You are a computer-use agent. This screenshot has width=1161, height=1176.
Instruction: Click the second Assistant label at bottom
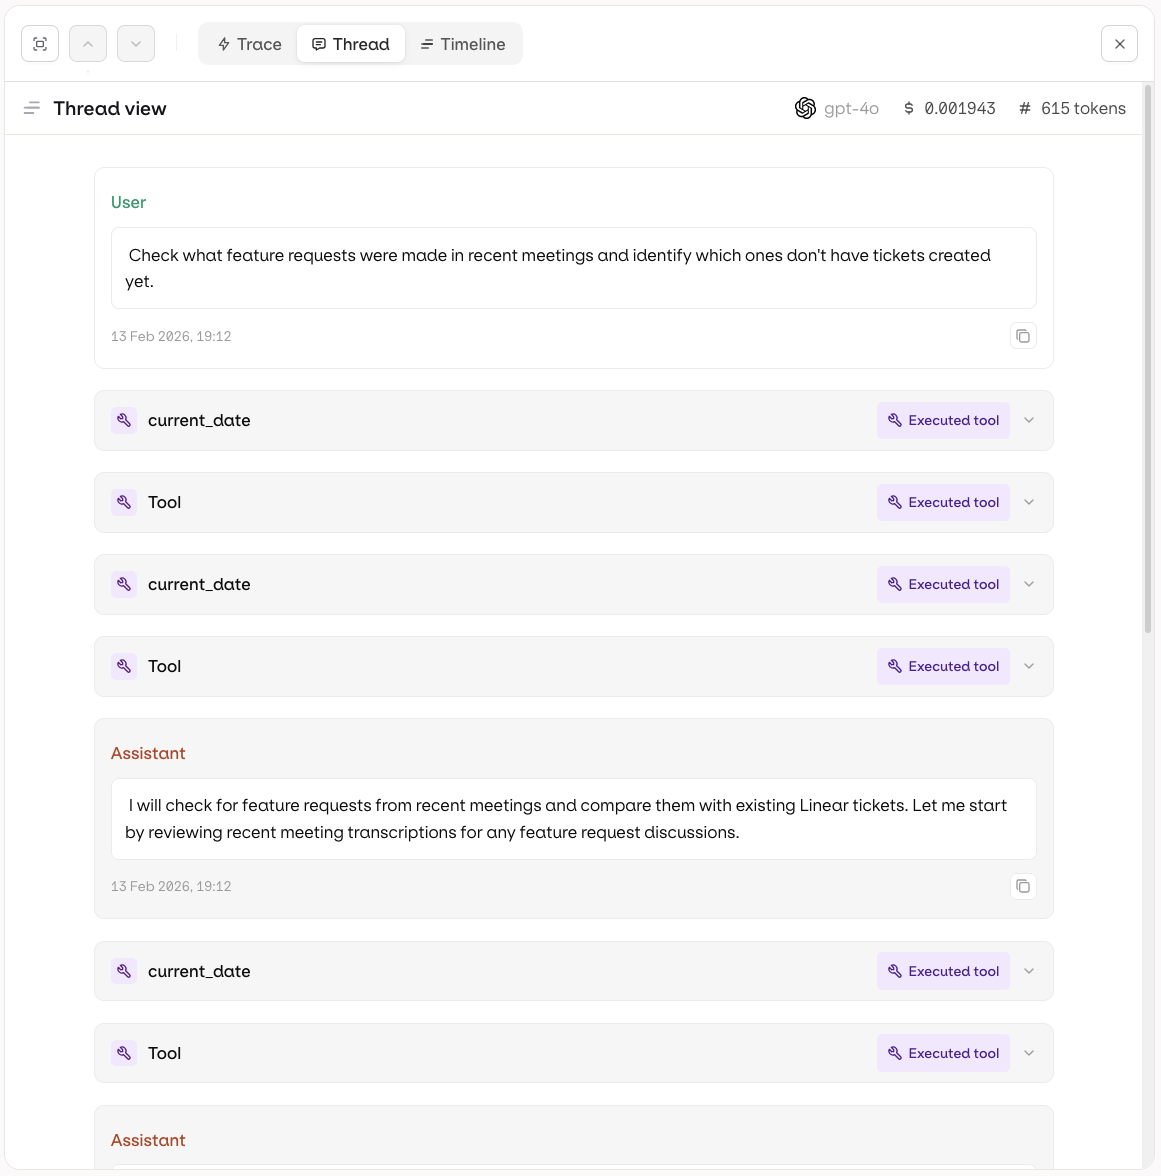point(148,1140)
